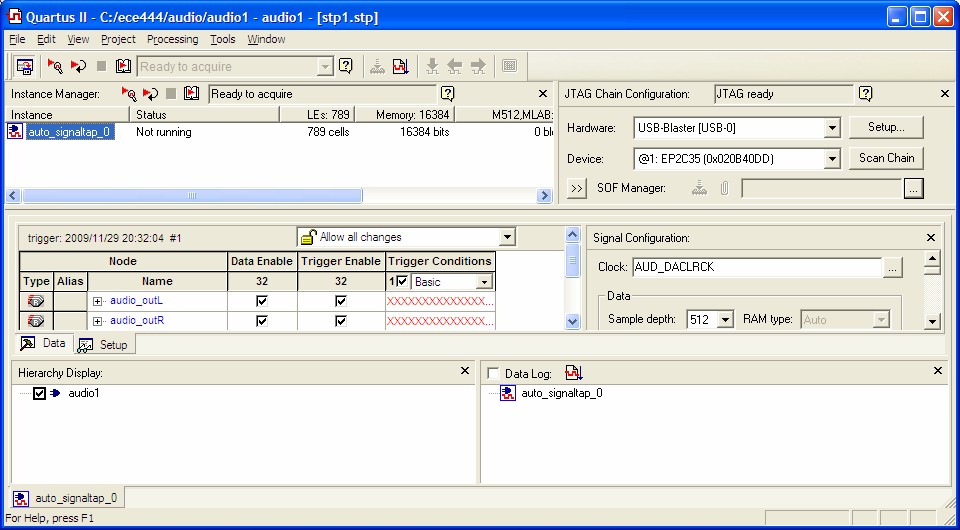The width and height of the screenshot is (960, 530).
Task: Enable the Data Log checkbox
Action: [492, 373]
